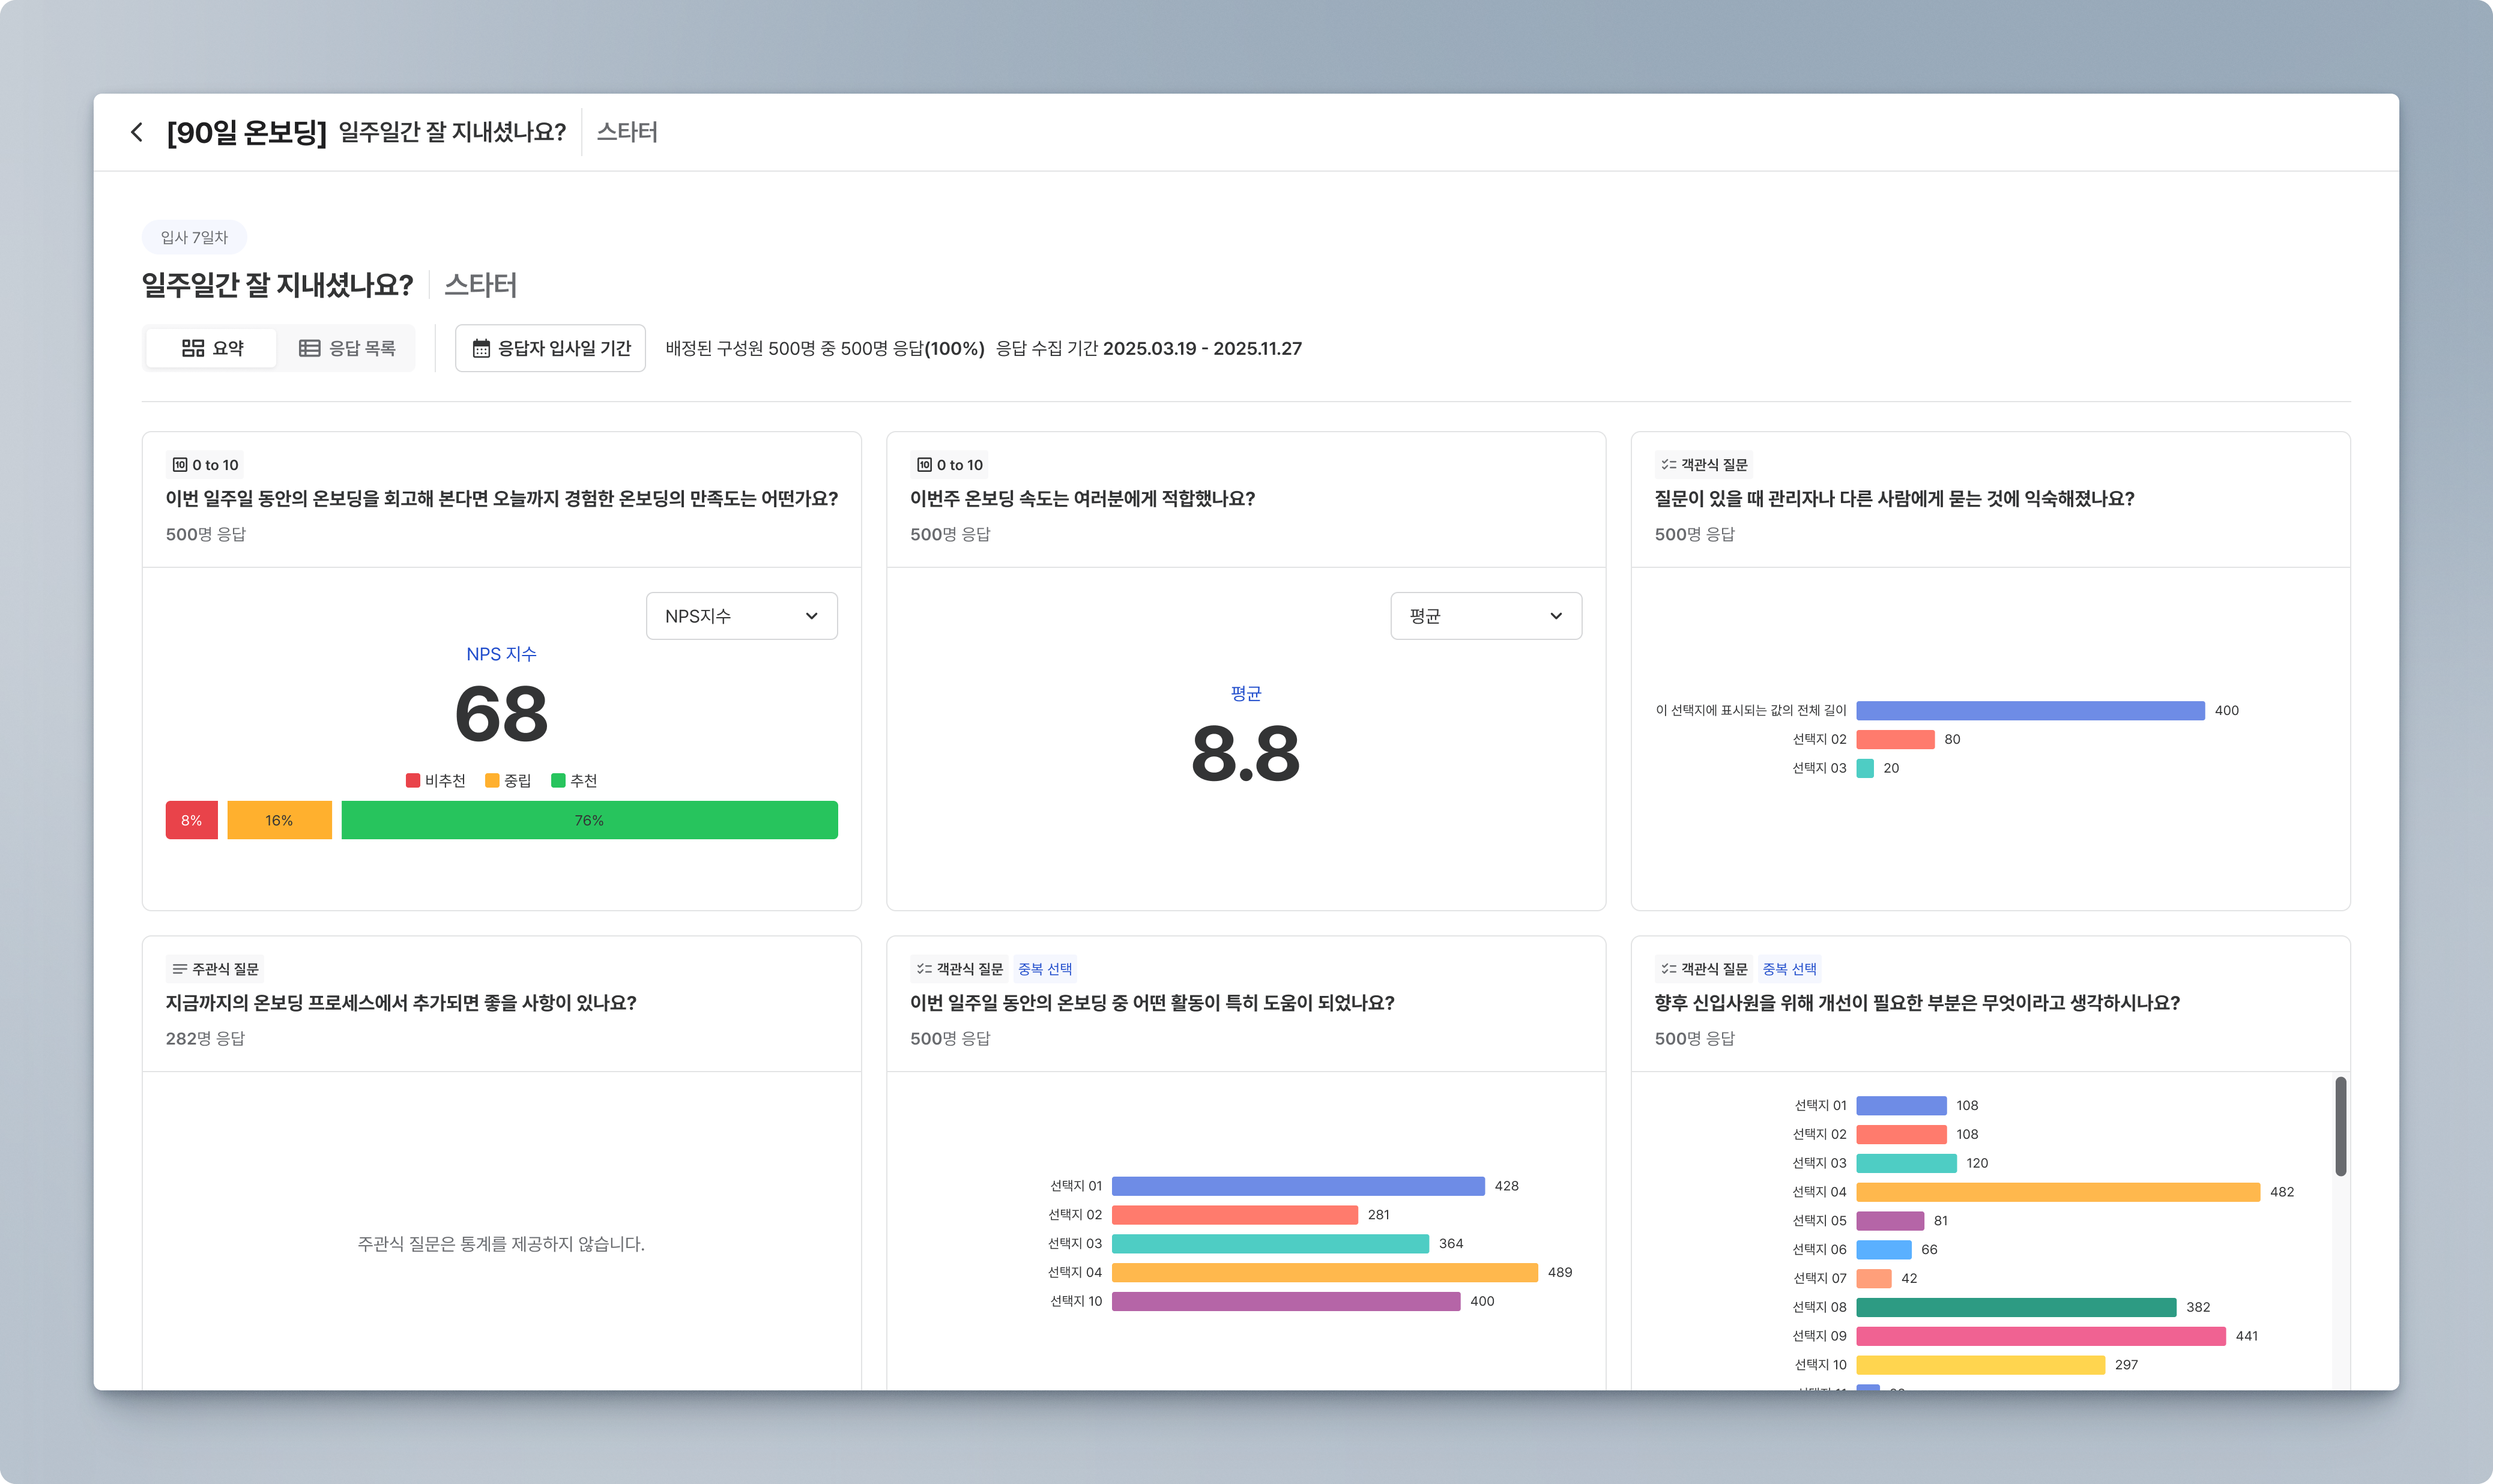2493x1484 pixels.
Task: Open the 평균 dropdown
Action: pos(1485,616)
